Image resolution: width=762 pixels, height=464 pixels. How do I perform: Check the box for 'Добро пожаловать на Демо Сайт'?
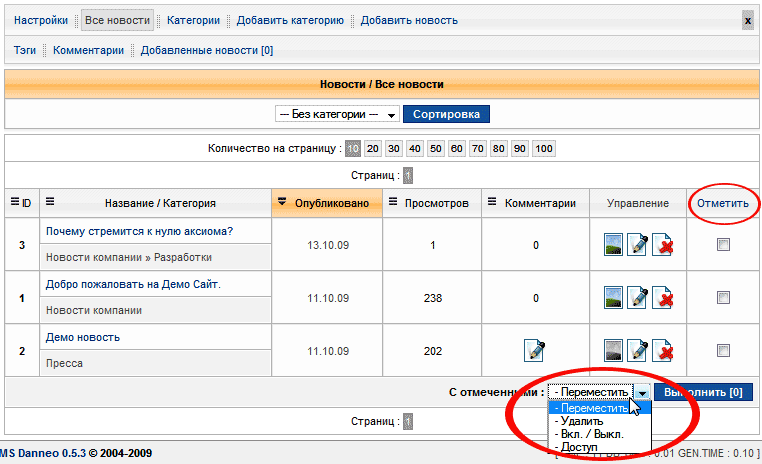point(724,297)
